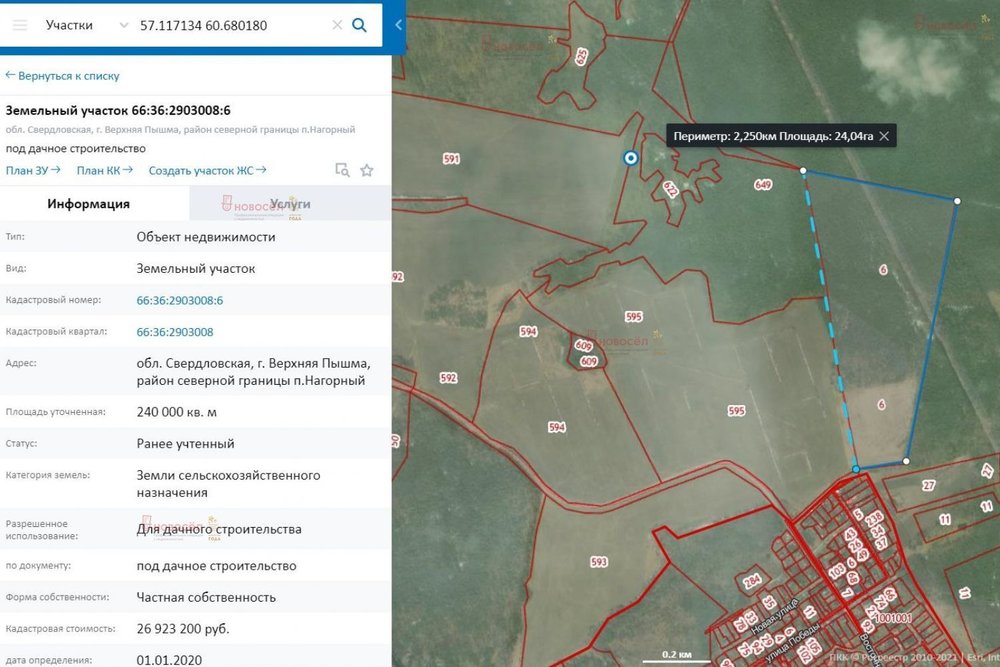The height and width of the screenshot is (667, 1000).
Task: Clear the search field text
Action: tap(337, 25)
